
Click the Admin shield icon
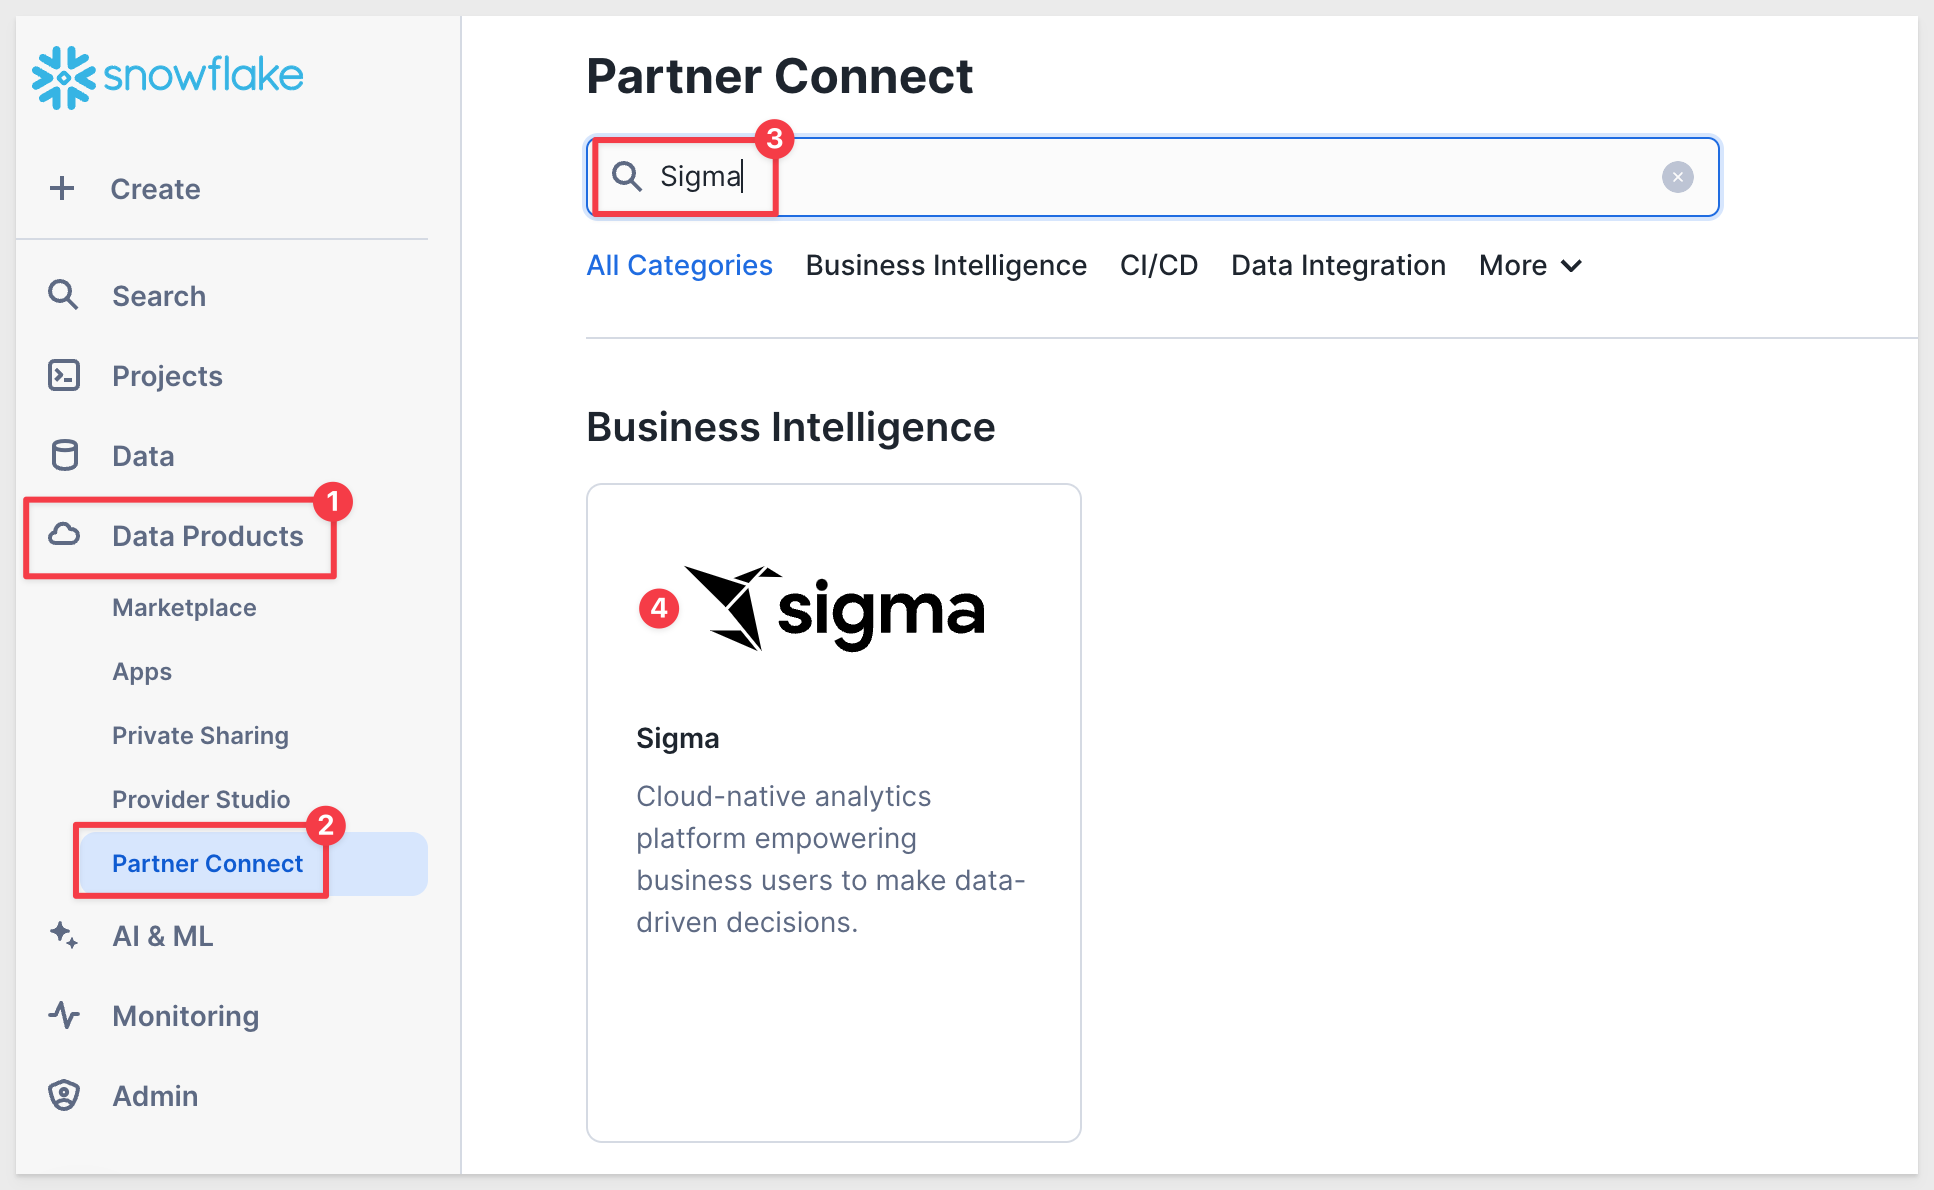64,1095
